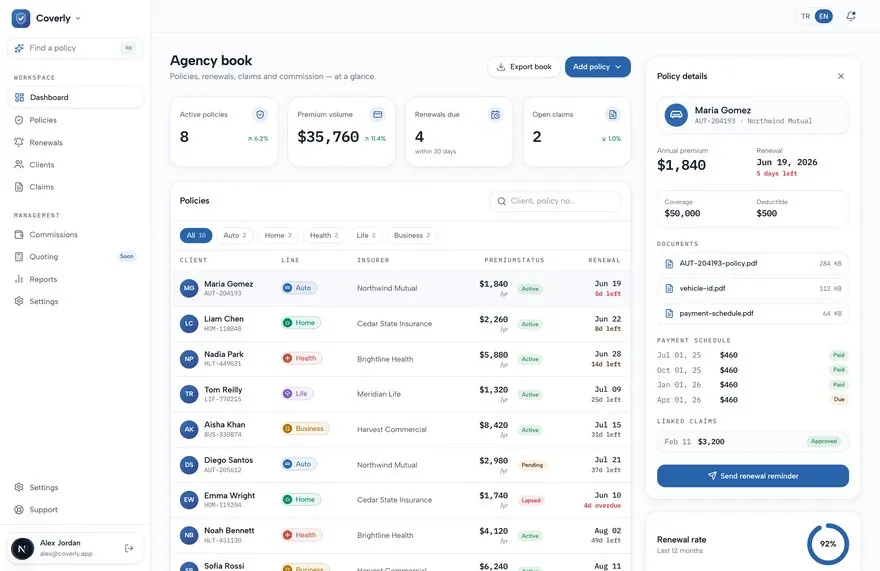Select Maria Gomez MG avatar in table
Screen dimensions: 880x571
(189, 288)
